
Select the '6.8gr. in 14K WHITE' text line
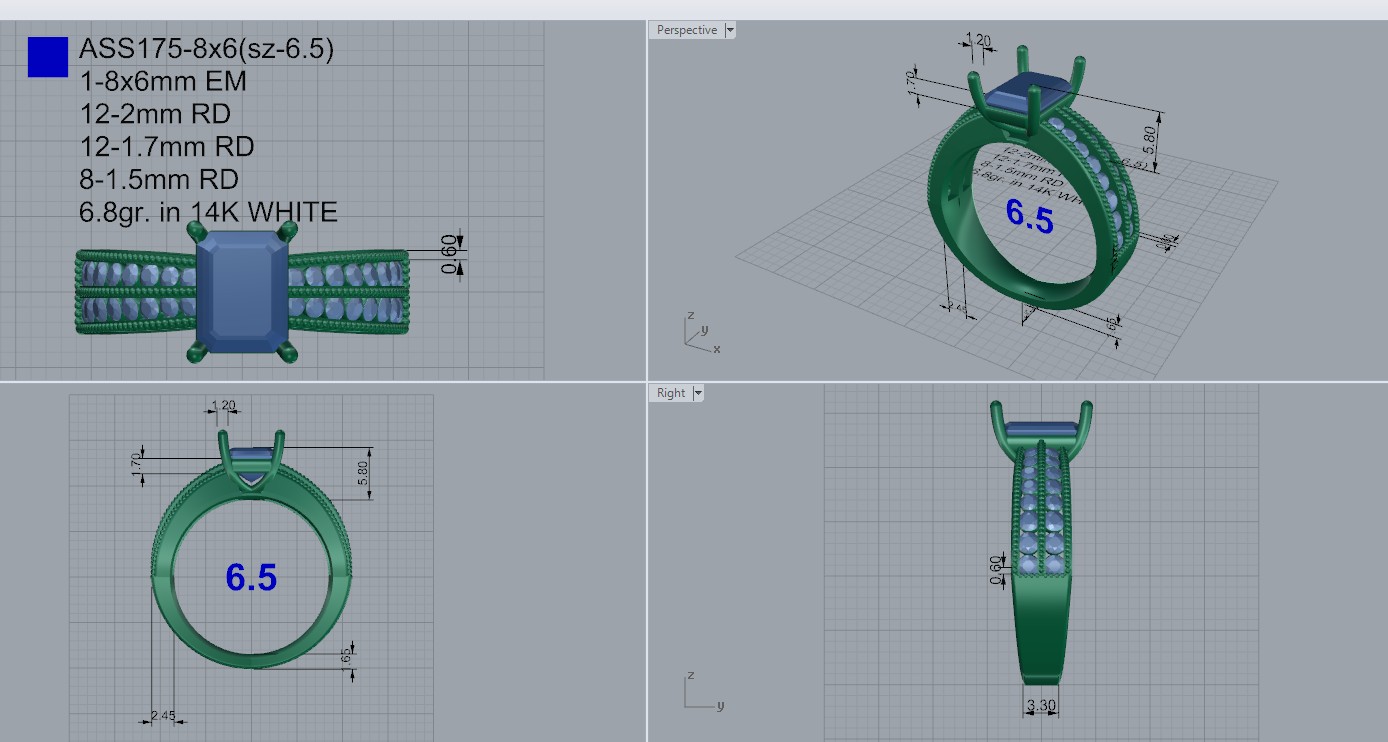click(208, 212)
